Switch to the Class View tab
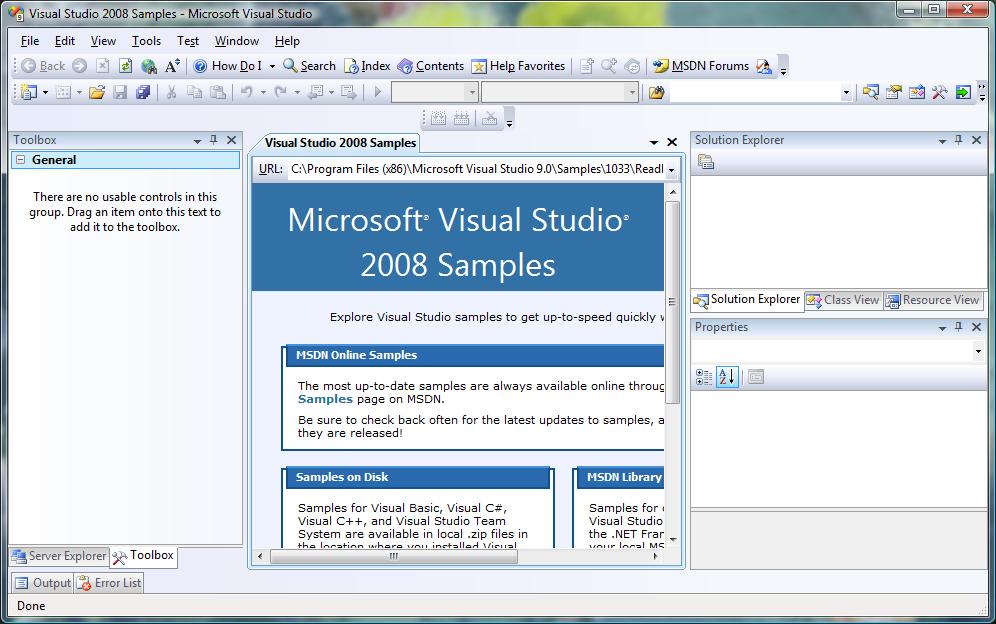The image size is (996, 624). click(x=843, y=300)
